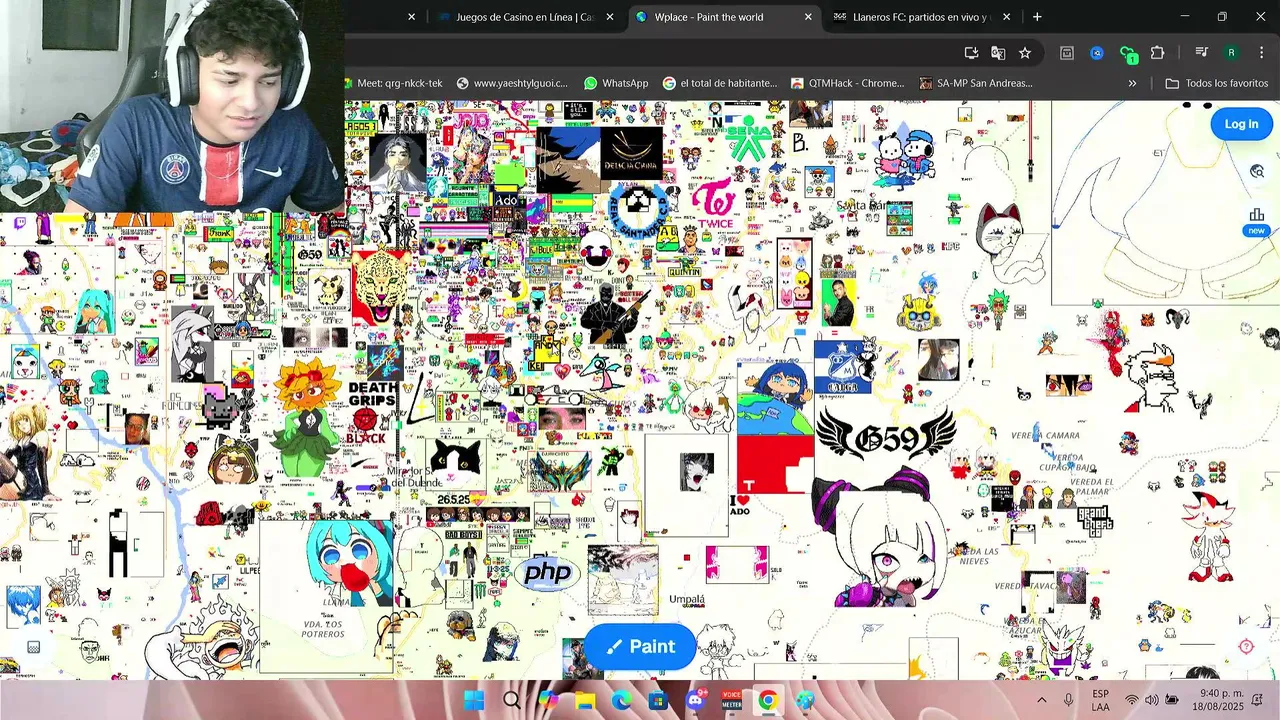The image size is (1280, 720).
Task: Open the WhatsApp bookmark
Action: coord(616,83)
